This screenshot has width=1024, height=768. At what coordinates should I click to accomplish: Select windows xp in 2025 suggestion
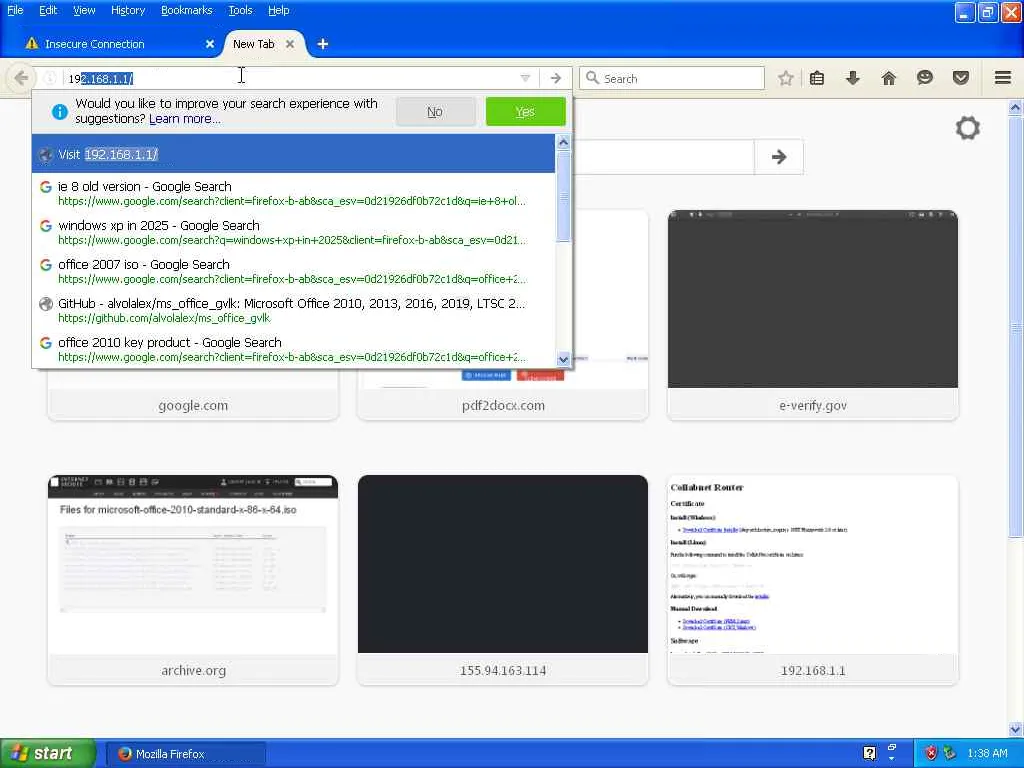[293, 232]
